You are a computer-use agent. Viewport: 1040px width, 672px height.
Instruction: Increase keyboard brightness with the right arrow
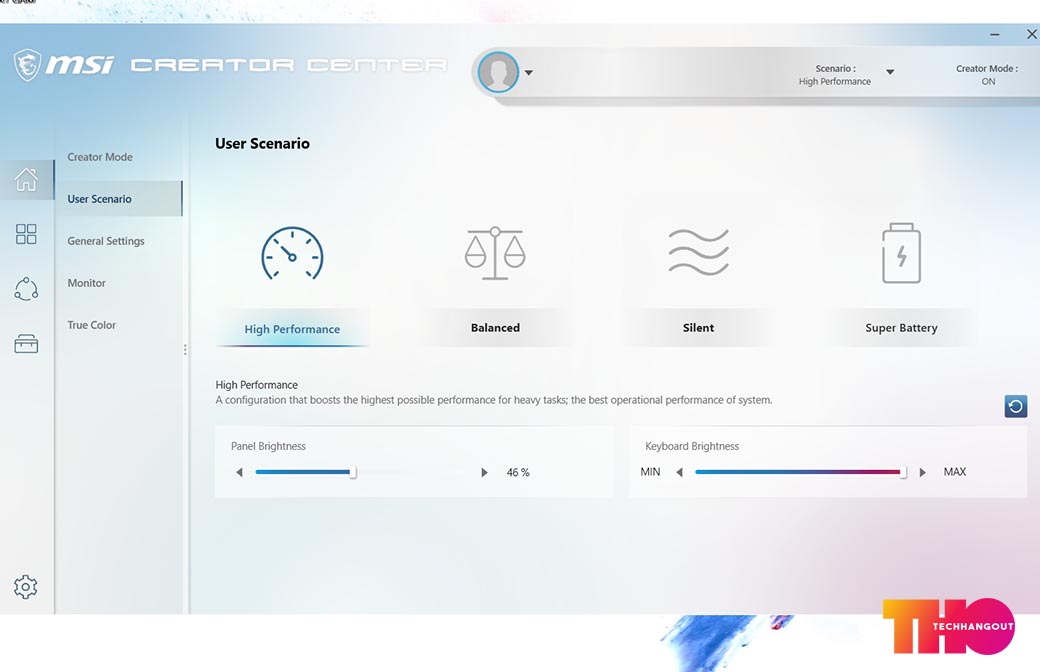pyautogui.click(x=922, y=472)
